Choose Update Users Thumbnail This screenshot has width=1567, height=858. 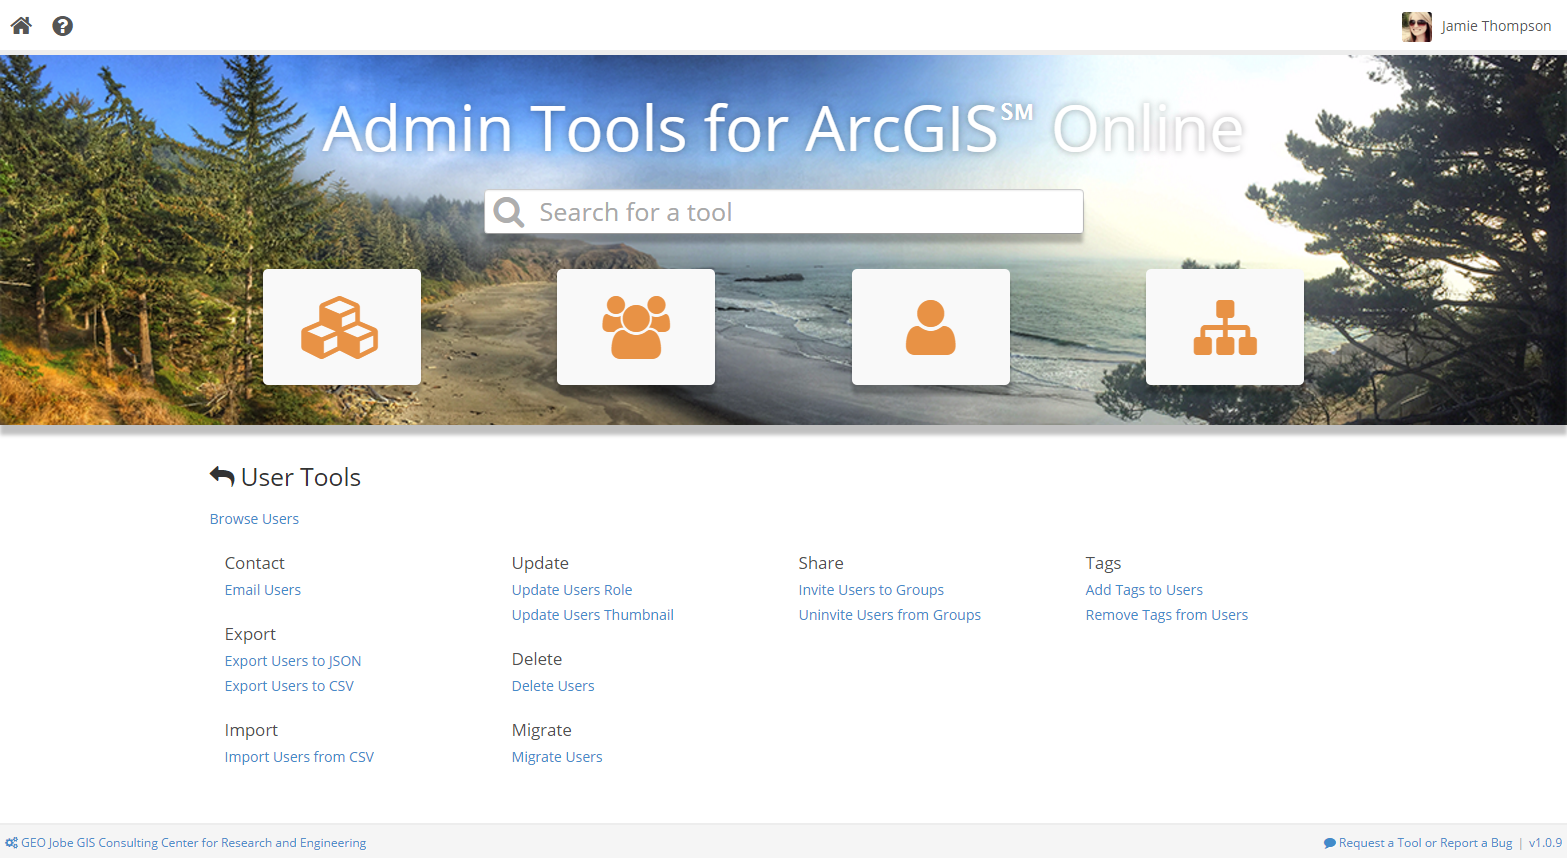592,615
